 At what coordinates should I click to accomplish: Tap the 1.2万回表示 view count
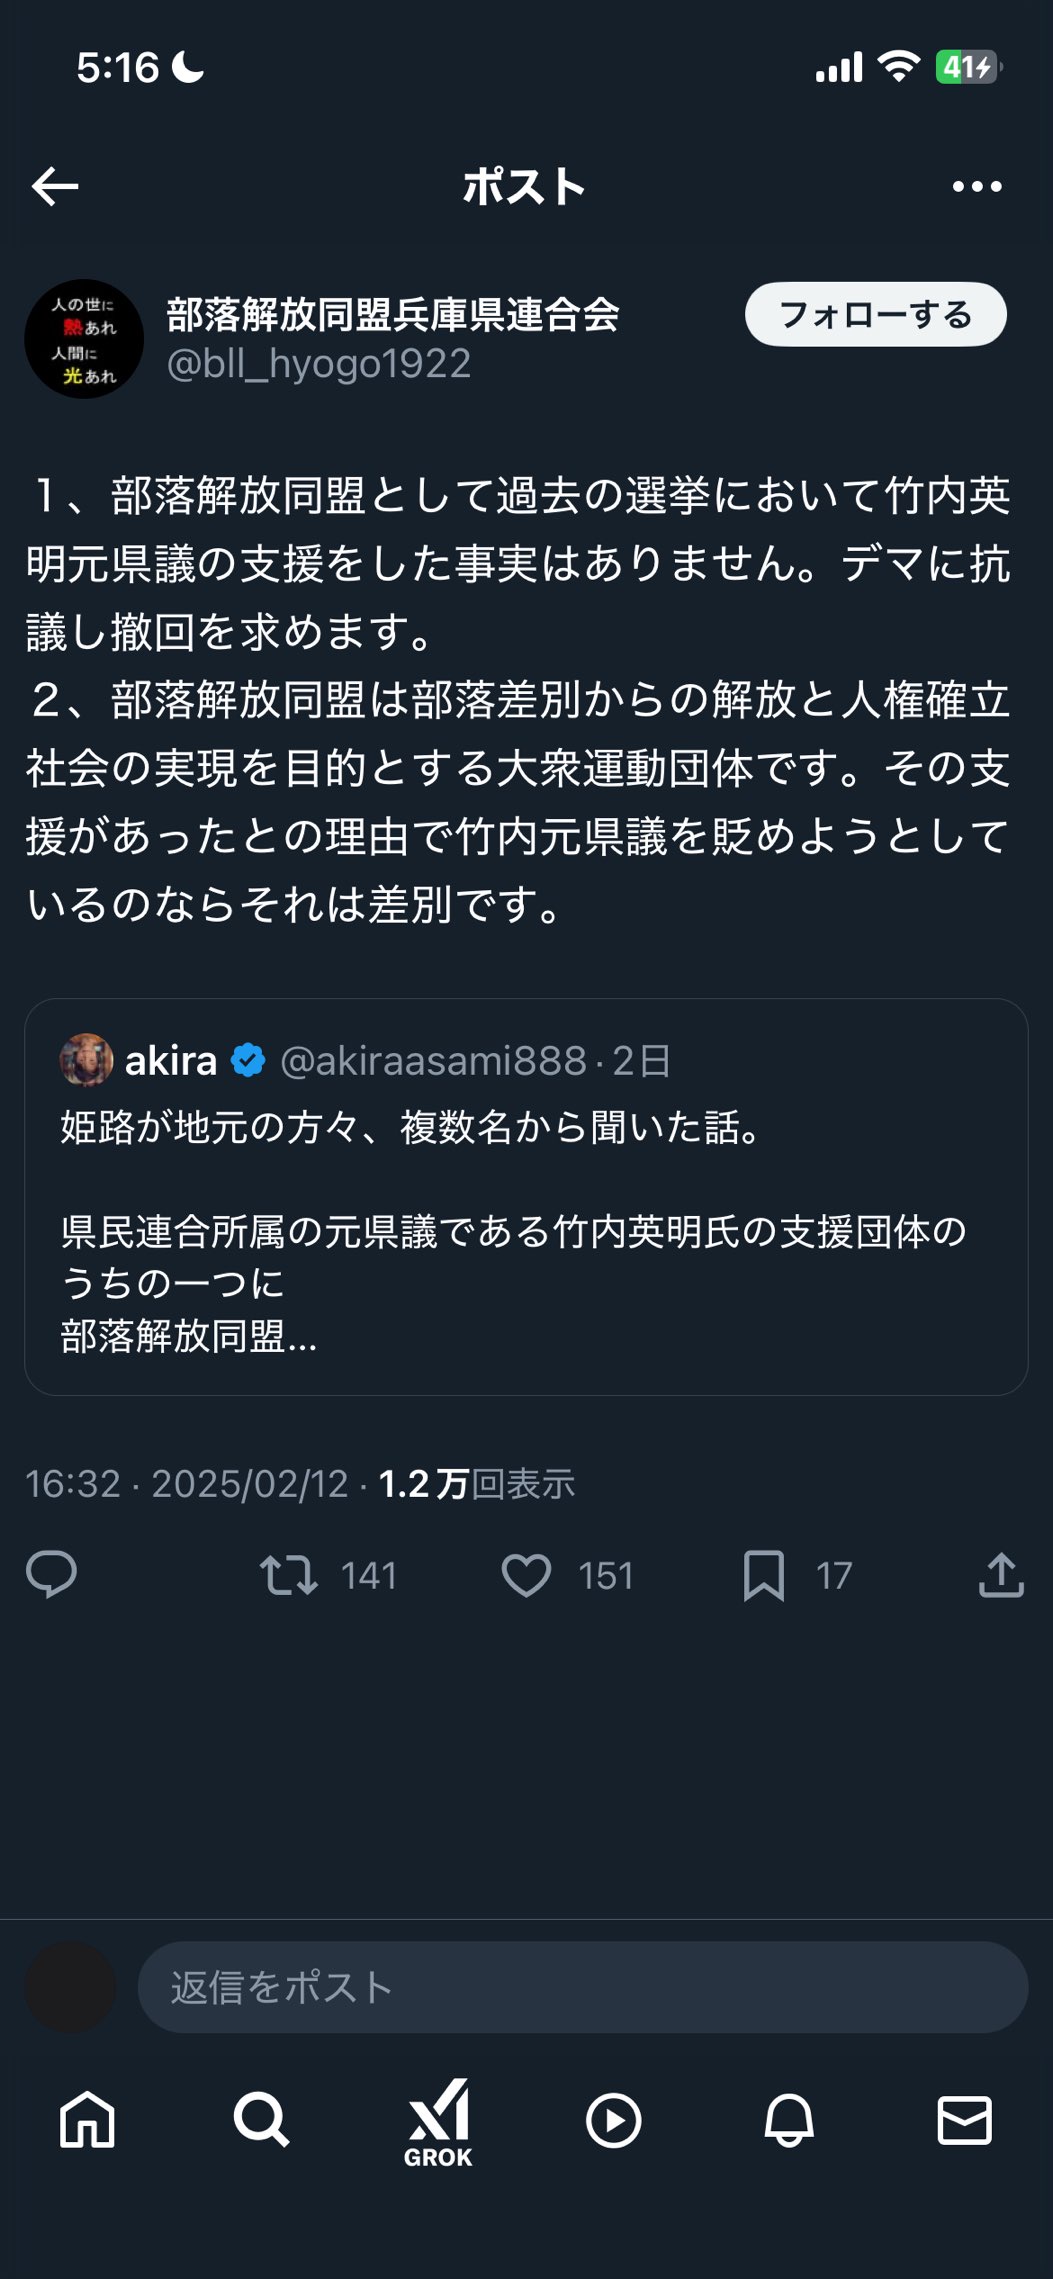(x=477, y=1484)
